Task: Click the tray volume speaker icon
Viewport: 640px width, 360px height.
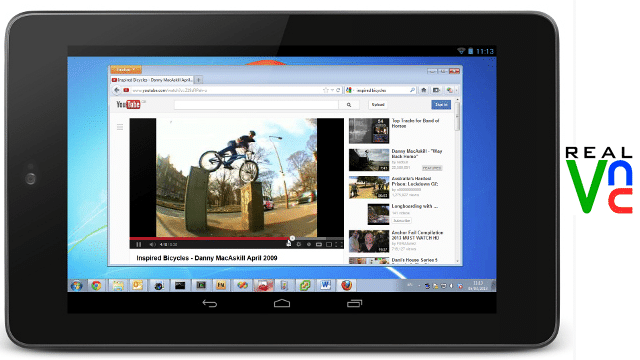Action: click(x=451, y=286)
